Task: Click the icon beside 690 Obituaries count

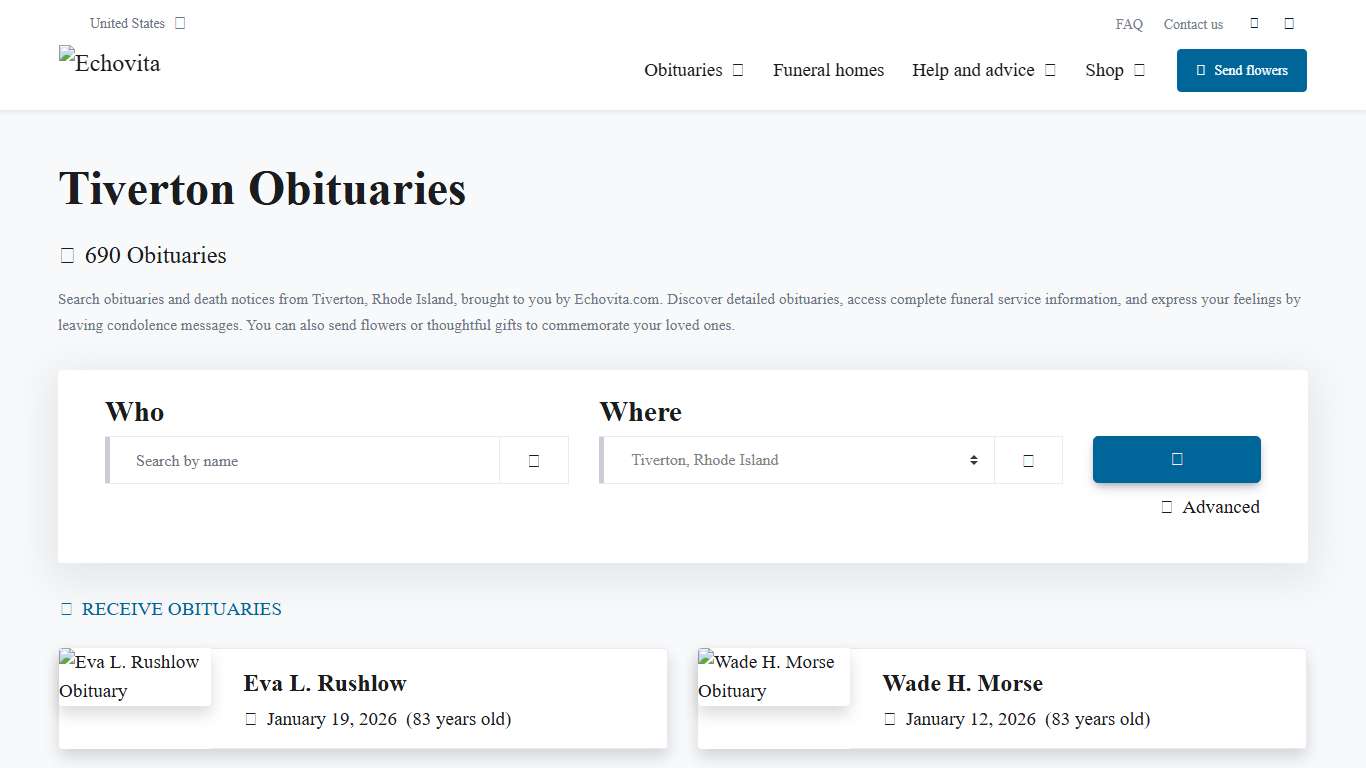Action: 67,255
